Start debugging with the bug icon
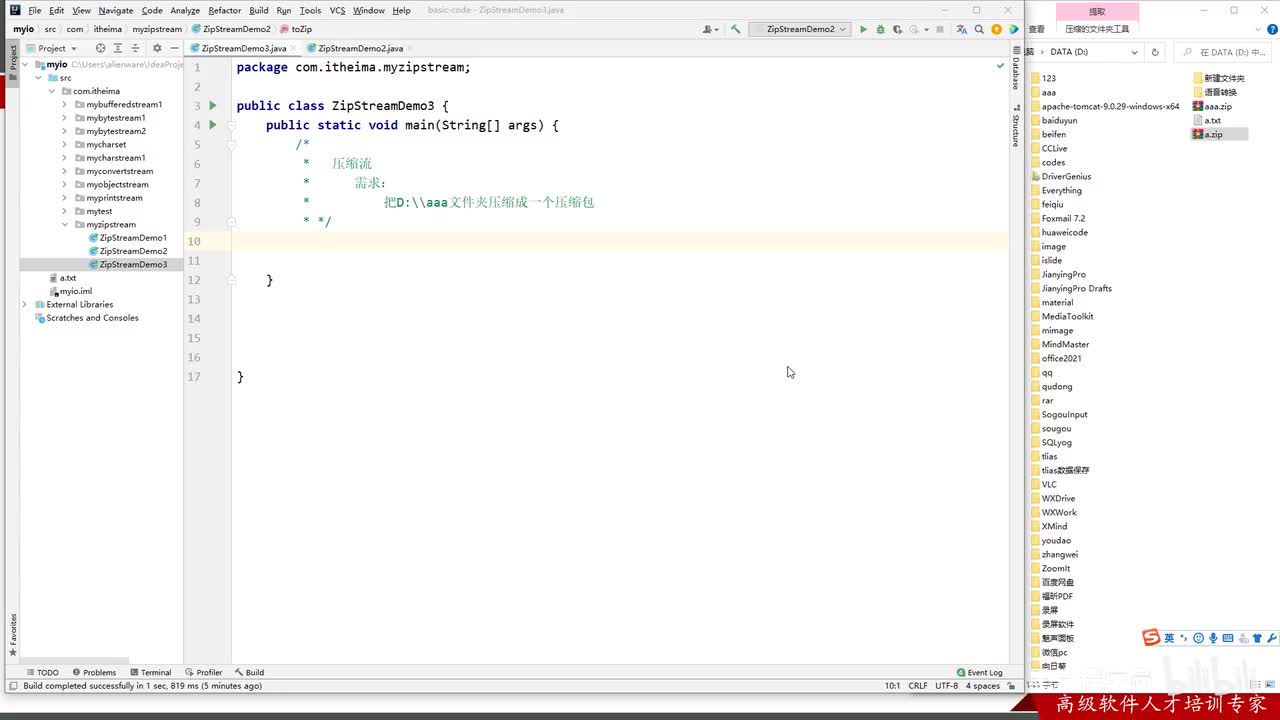Image resolution: width=1280 pixels, height=720 pixels. click(x=880, y=29)
